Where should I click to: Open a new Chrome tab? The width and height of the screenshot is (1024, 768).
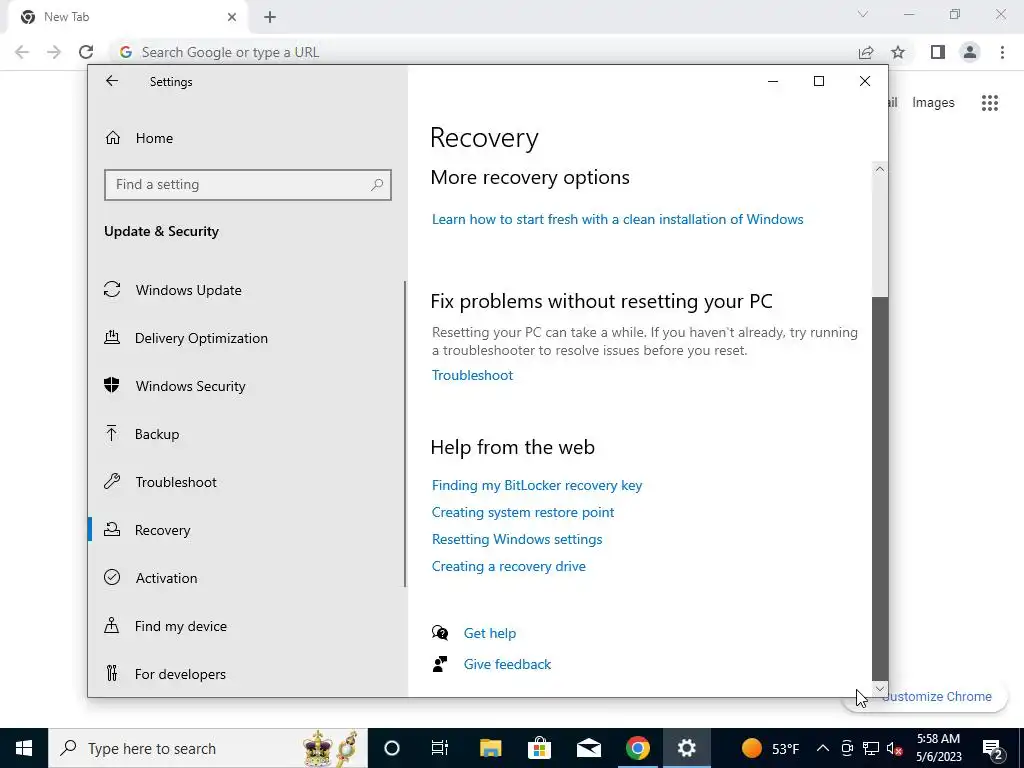click(270, 17)
